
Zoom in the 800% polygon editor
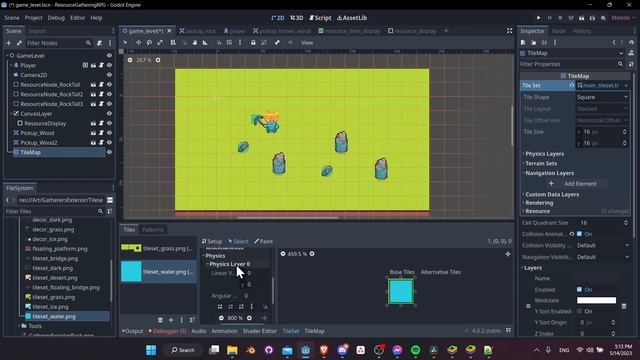coord(249,318)
